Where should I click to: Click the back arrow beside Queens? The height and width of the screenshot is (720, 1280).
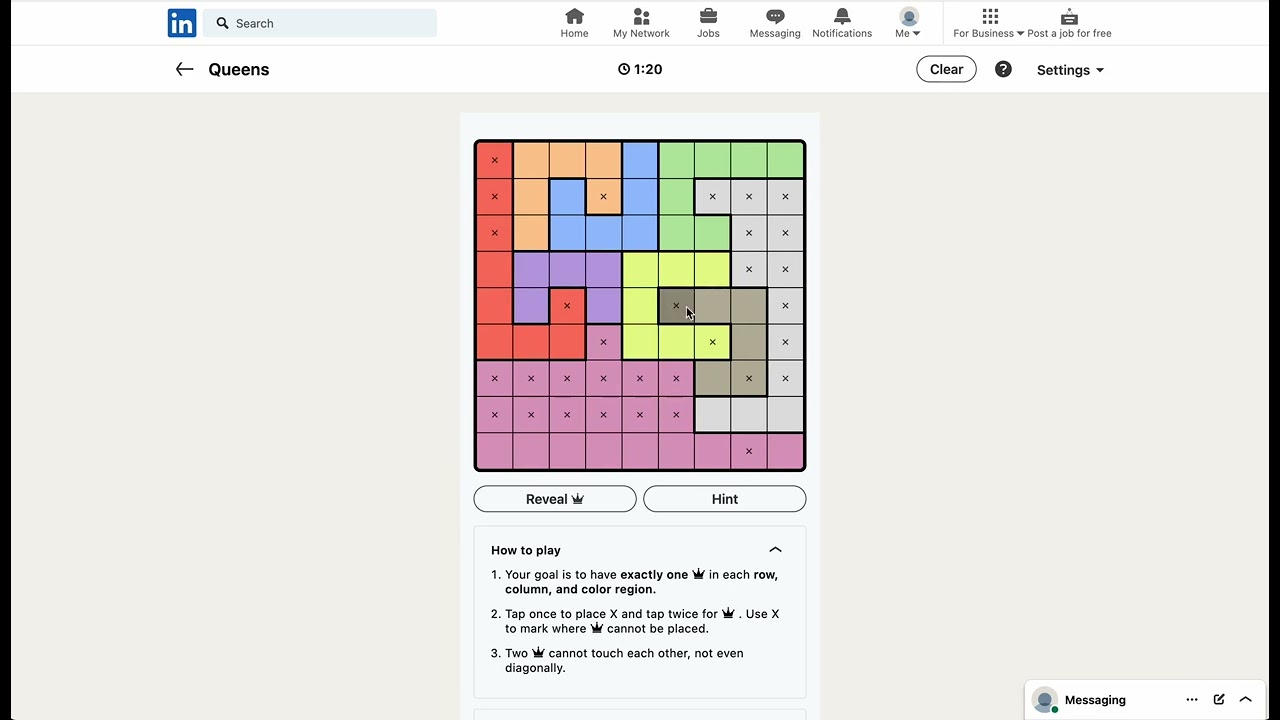tap(184, 69)
